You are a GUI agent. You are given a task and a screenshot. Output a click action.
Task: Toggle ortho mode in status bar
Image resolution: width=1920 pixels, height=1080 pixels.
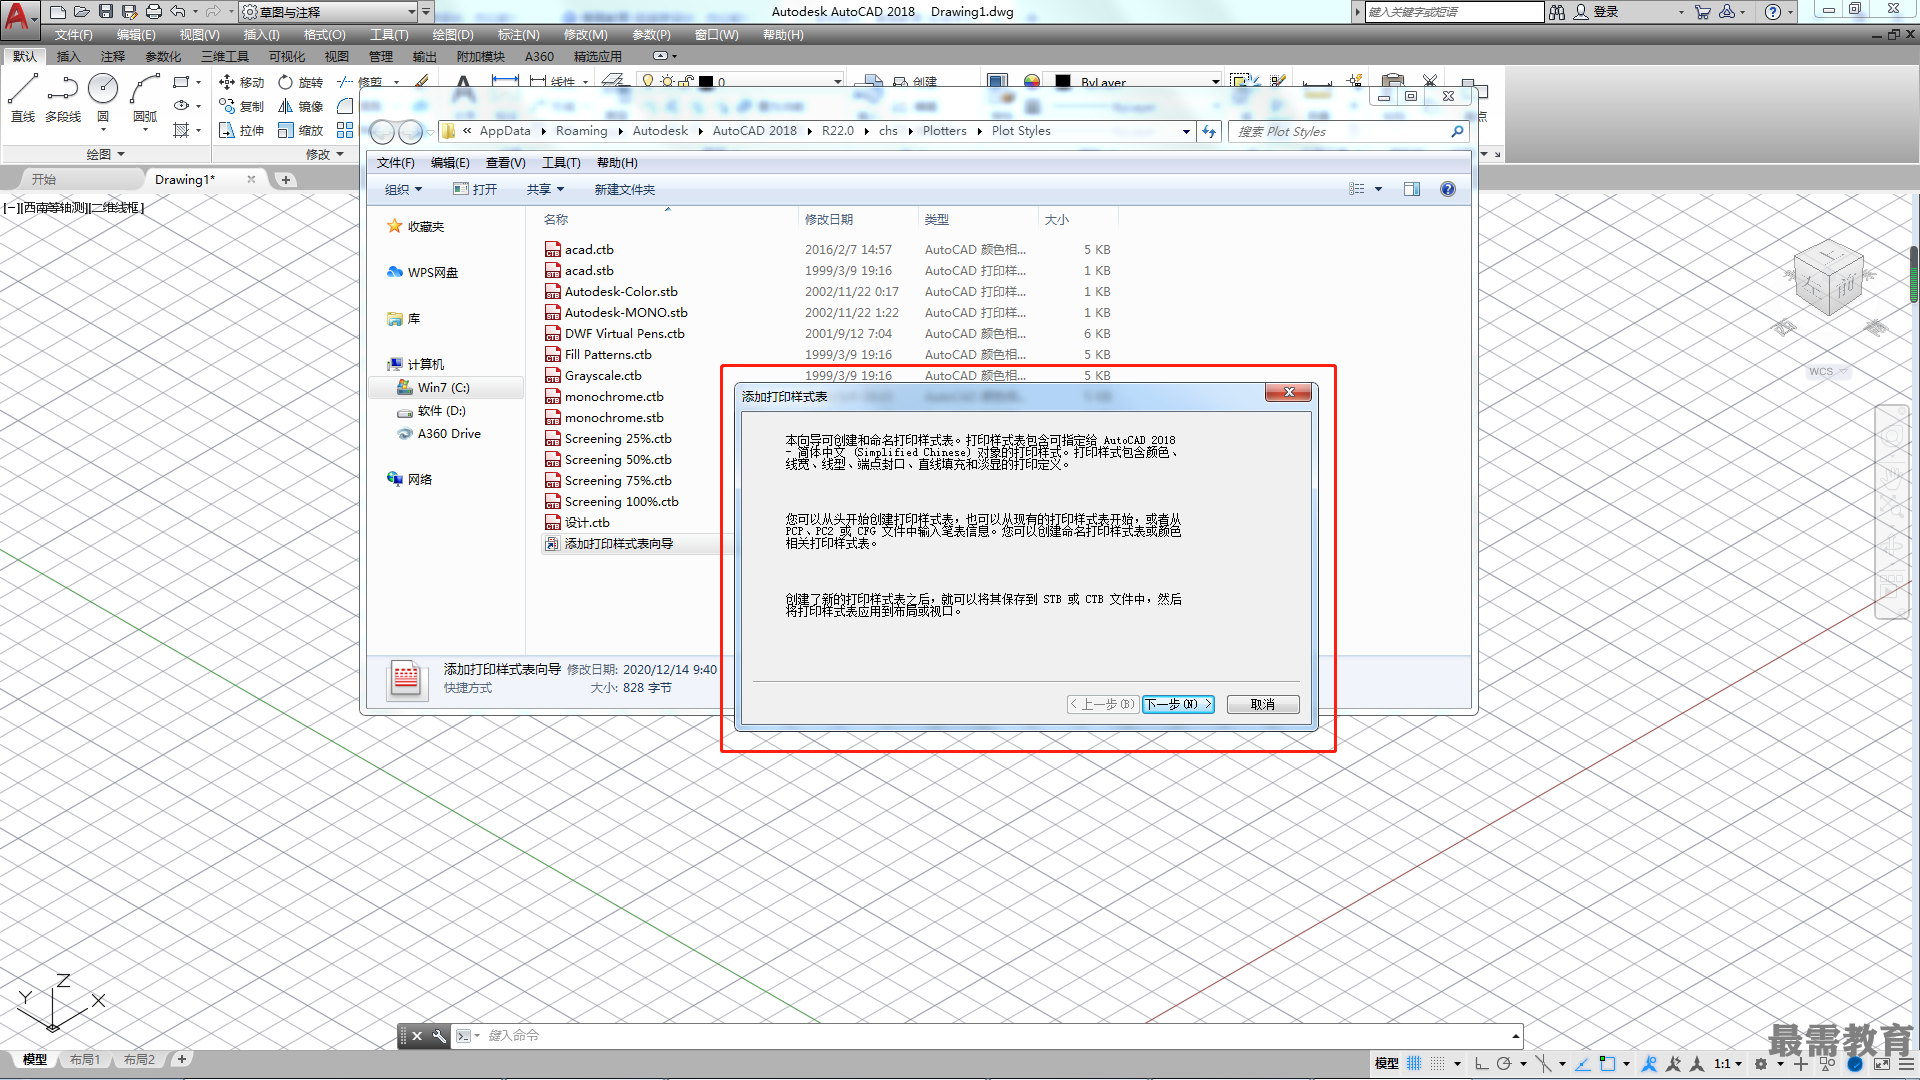point(1481,1064)
